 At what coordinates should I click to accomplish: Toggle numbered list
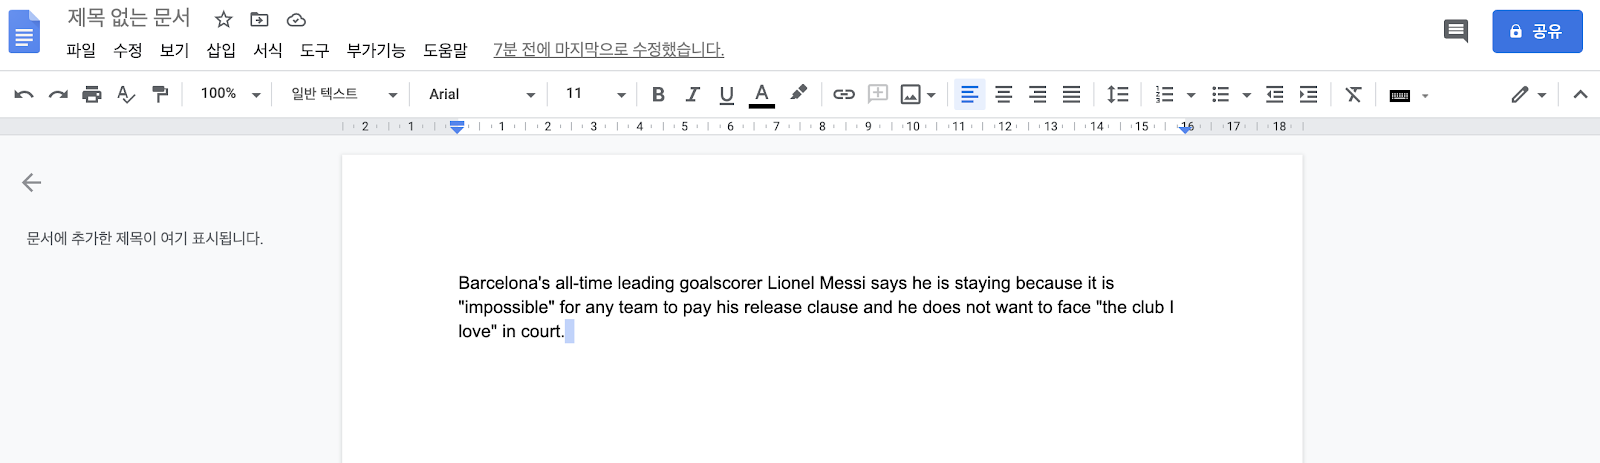click(x=1165, y=94)
